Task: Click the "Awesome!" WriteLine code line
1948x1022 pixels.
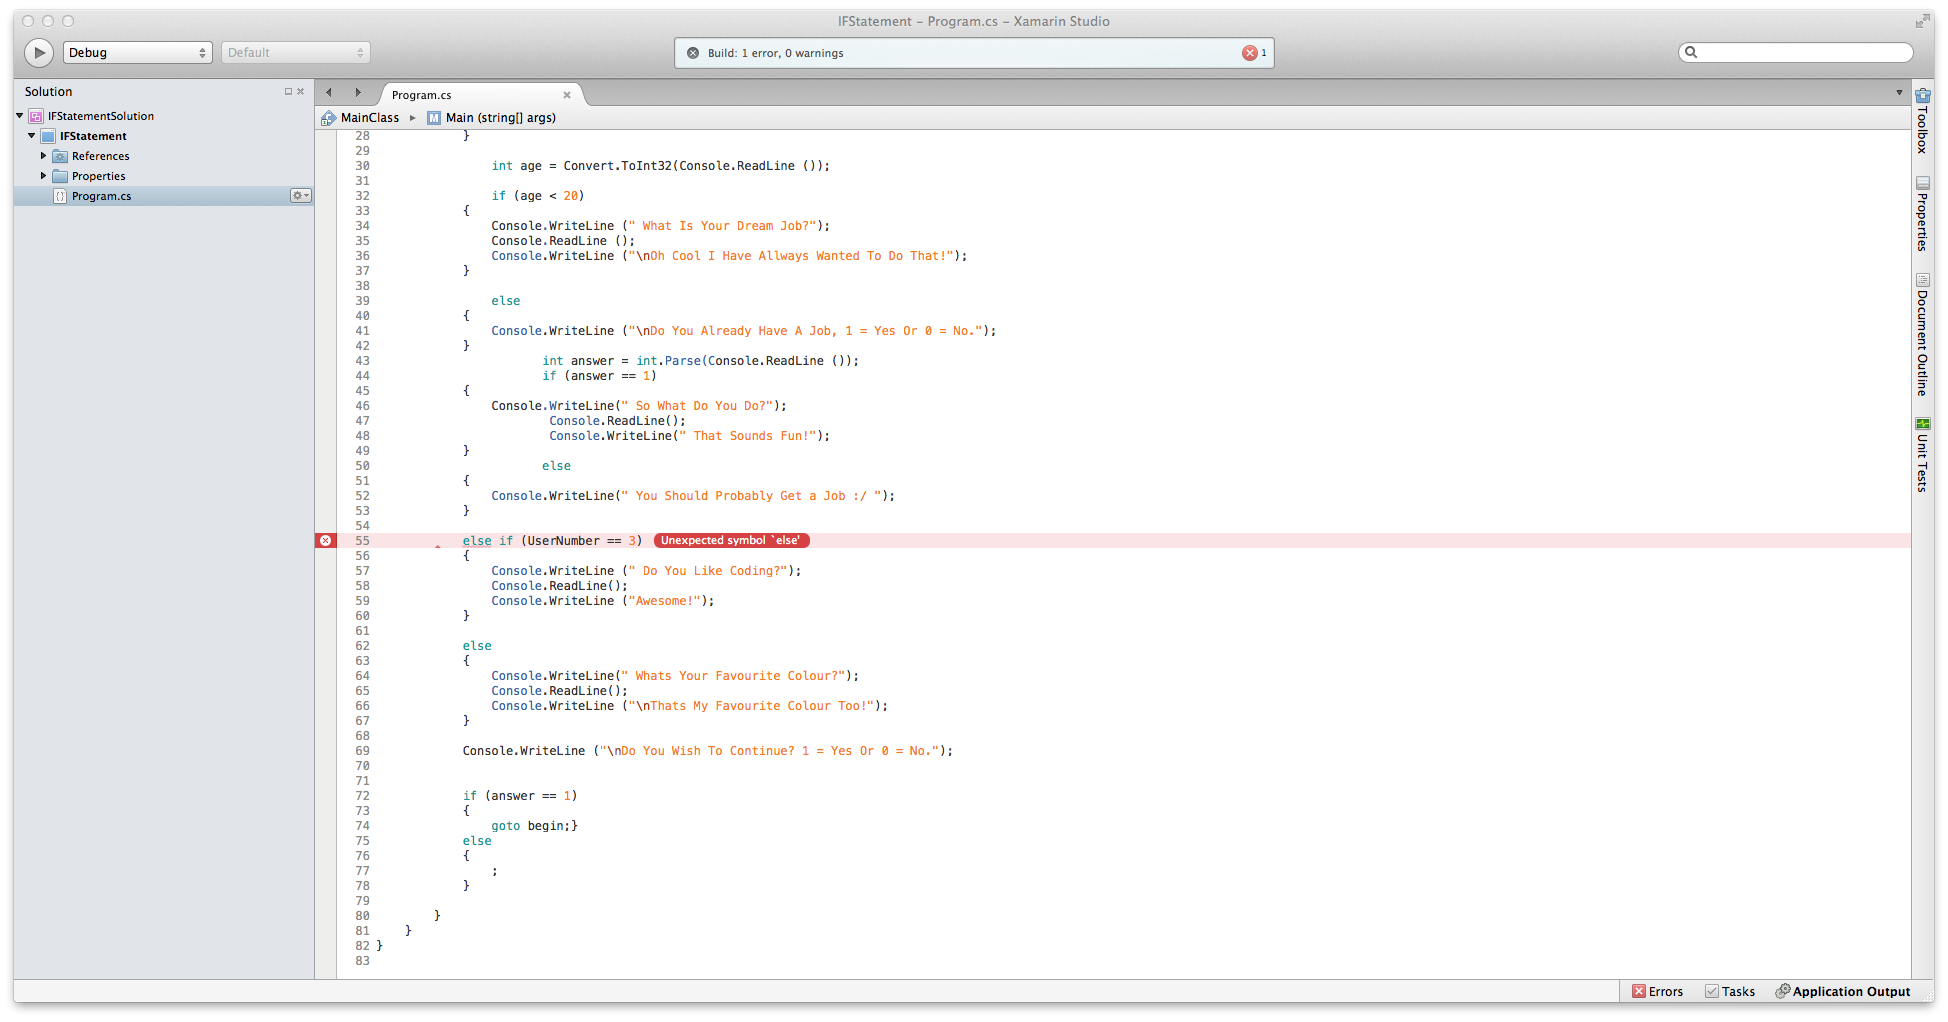Action: pos(602,601)
